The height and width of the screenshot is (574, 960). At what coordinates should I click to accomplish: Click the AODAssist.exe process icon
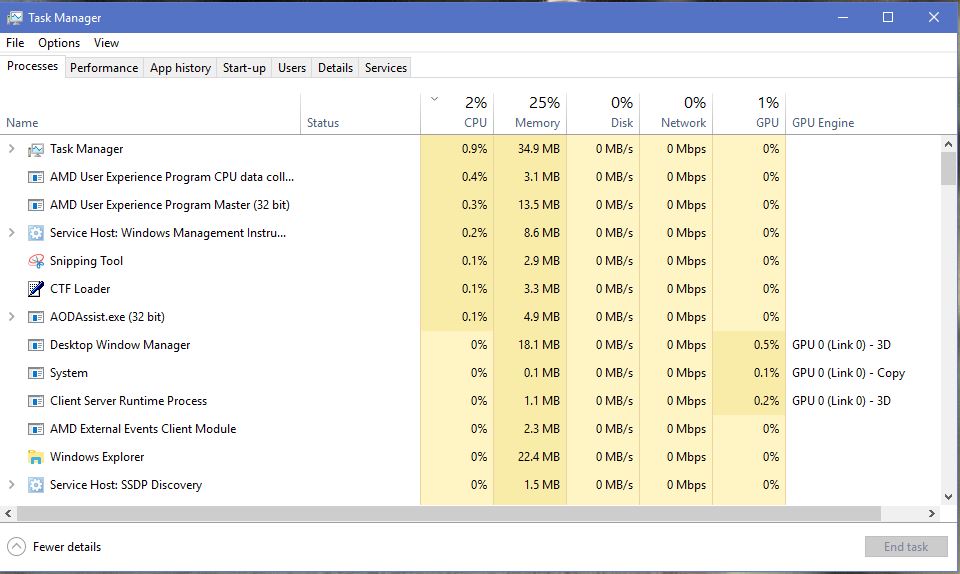pyautogui.click(x=36, y=317)
